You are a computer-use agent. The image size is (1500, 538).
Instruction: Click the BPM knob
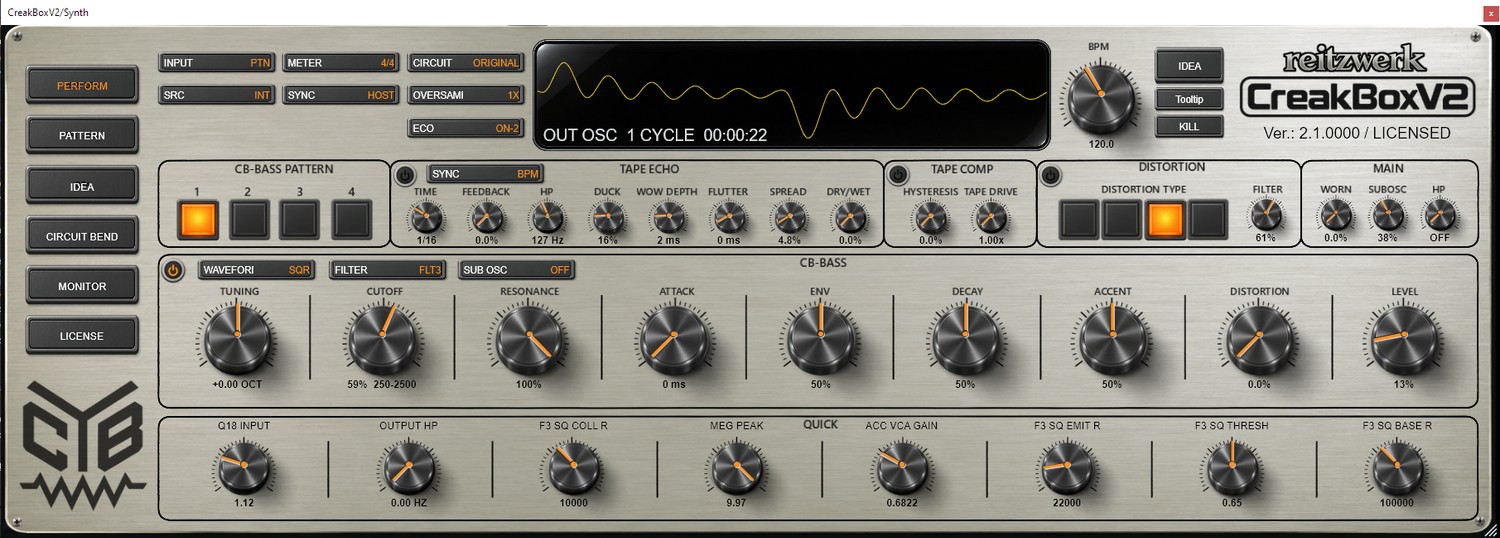pos(1101,95)
